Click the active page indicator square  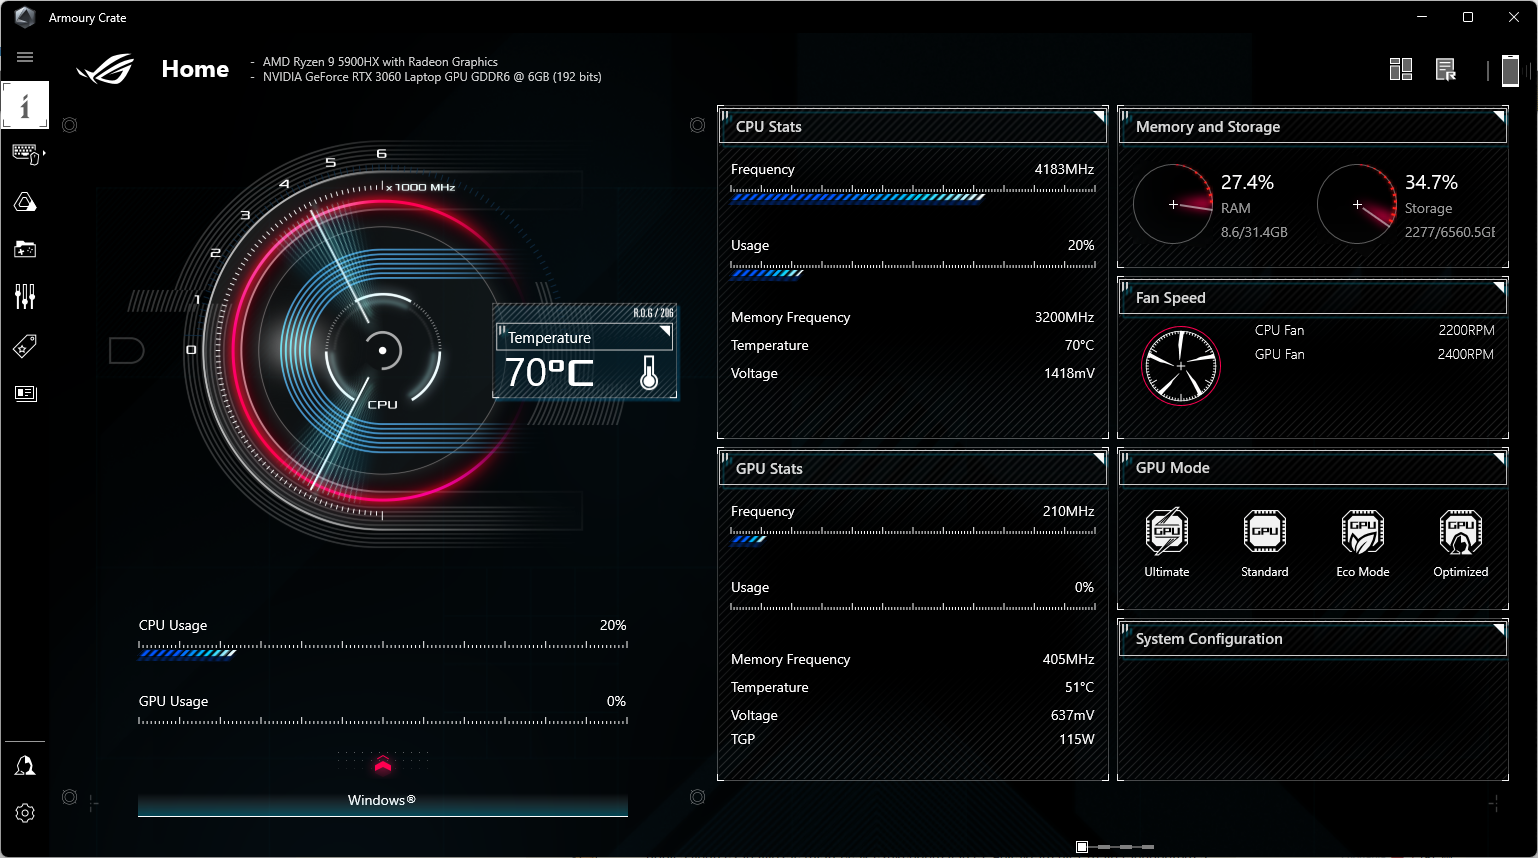[x=1082, y=847]
